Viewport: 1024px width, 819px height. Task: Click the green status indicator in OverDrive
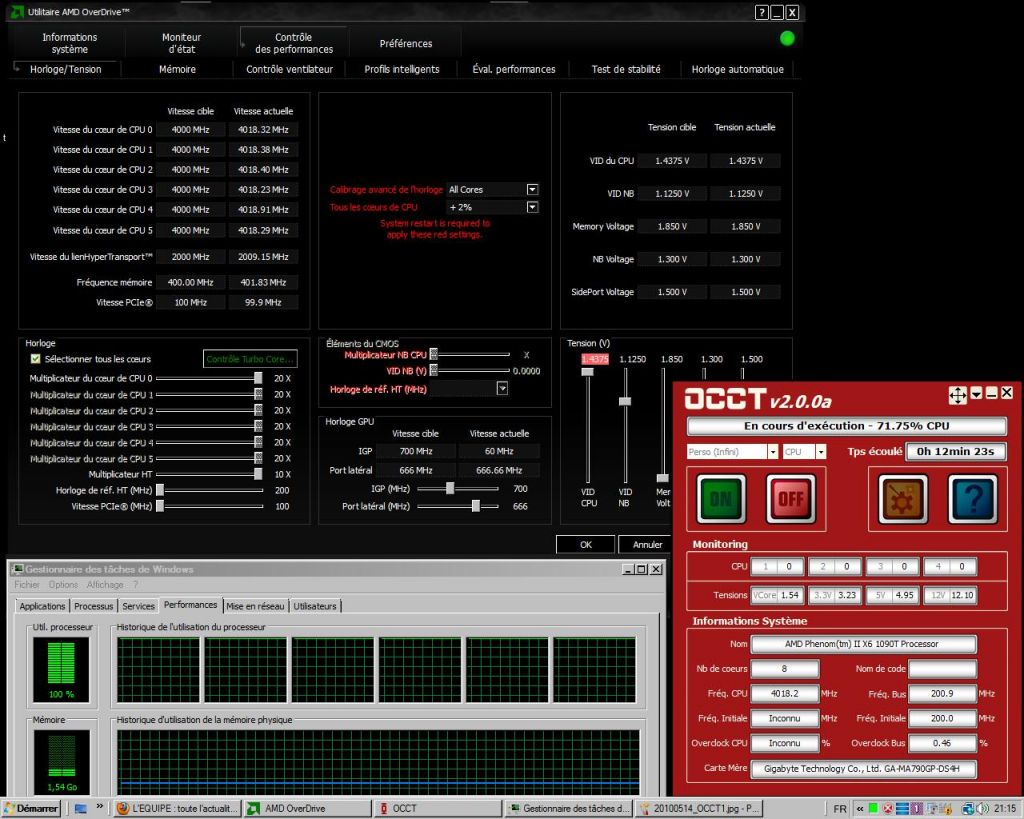click(787, 39)
